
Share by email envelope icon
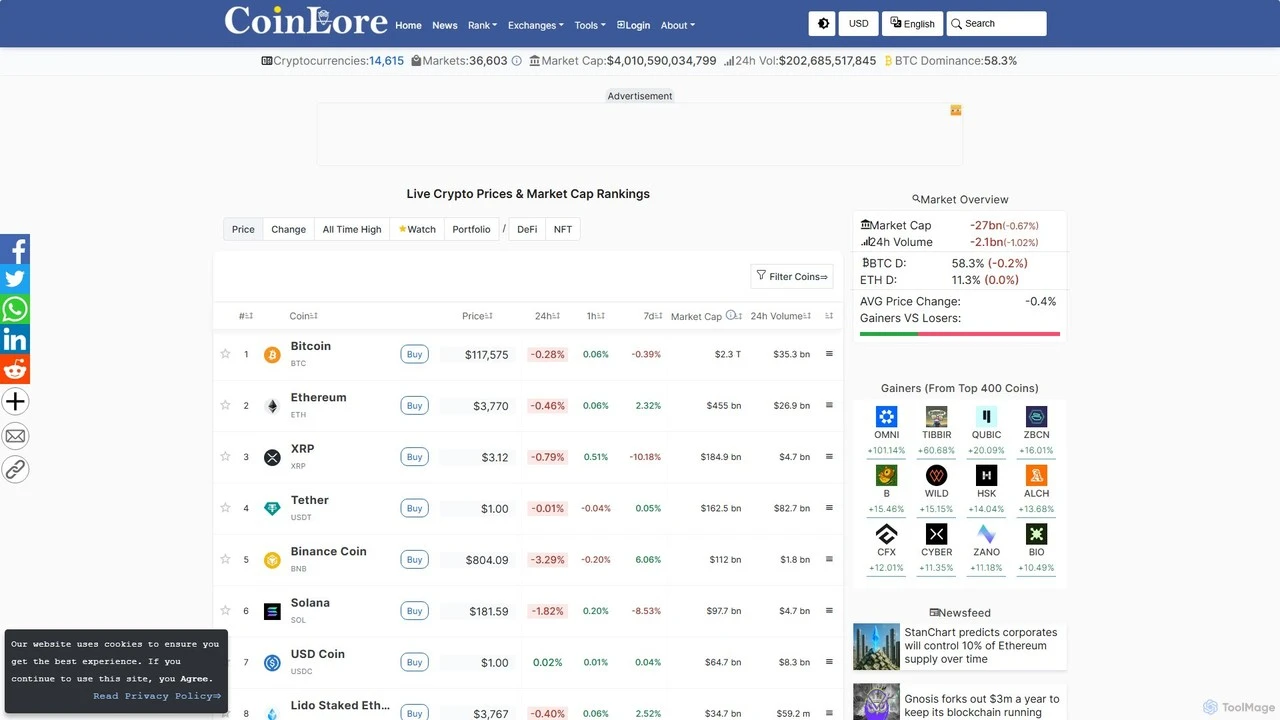click(15, 436)
